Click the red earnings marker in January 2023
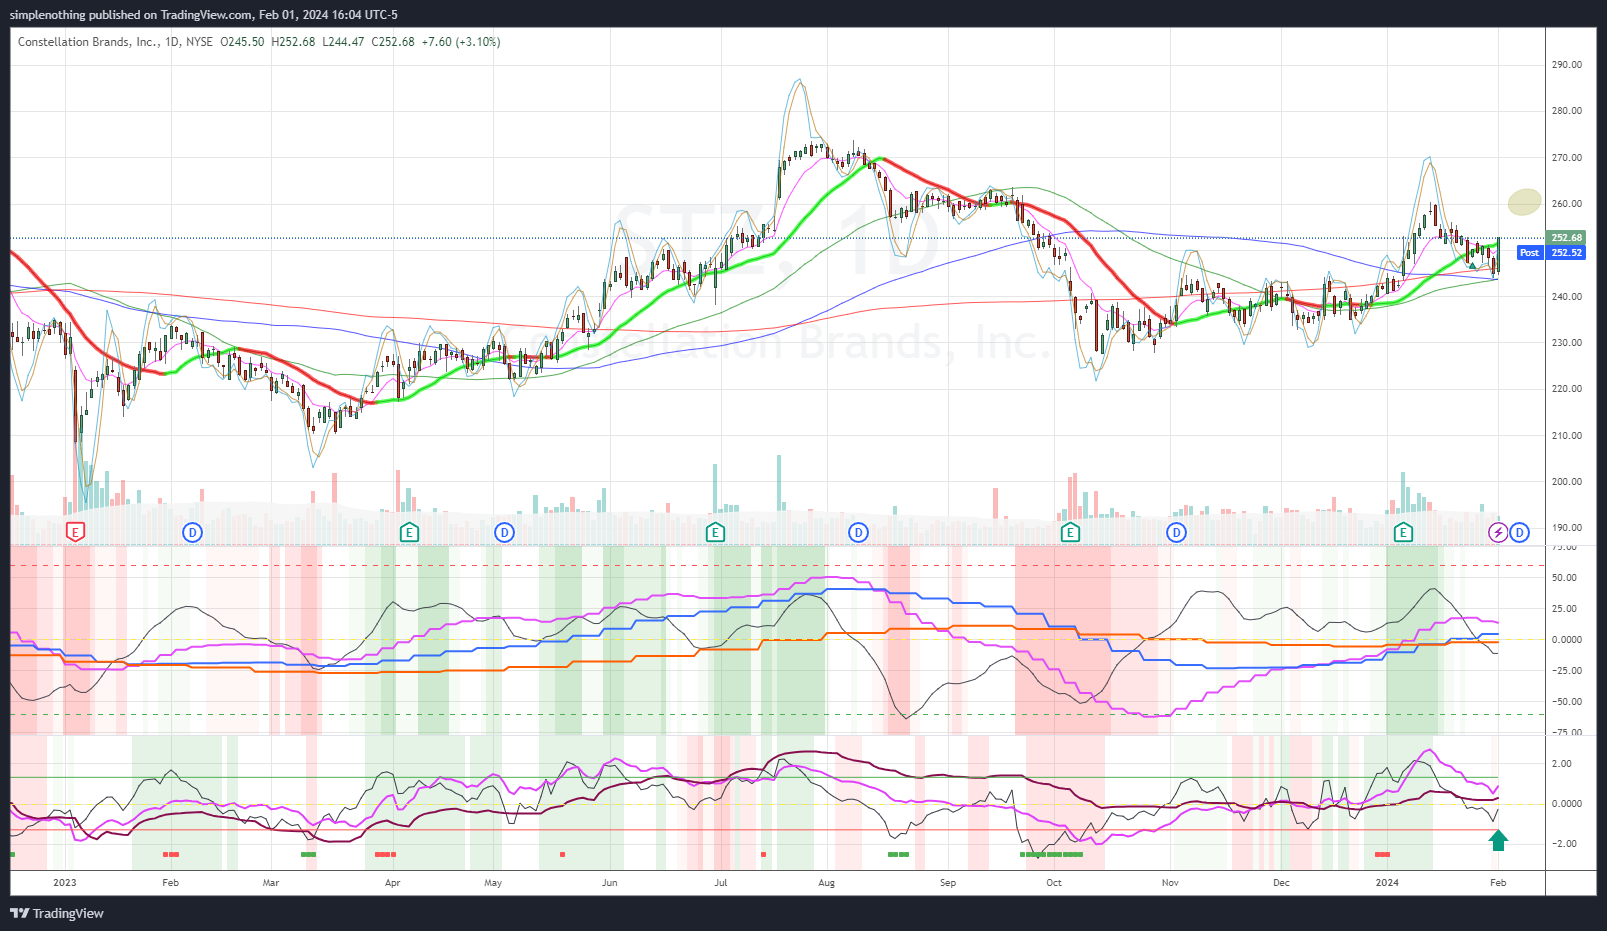Screen dimensions: 1607x931 (74, 532)
